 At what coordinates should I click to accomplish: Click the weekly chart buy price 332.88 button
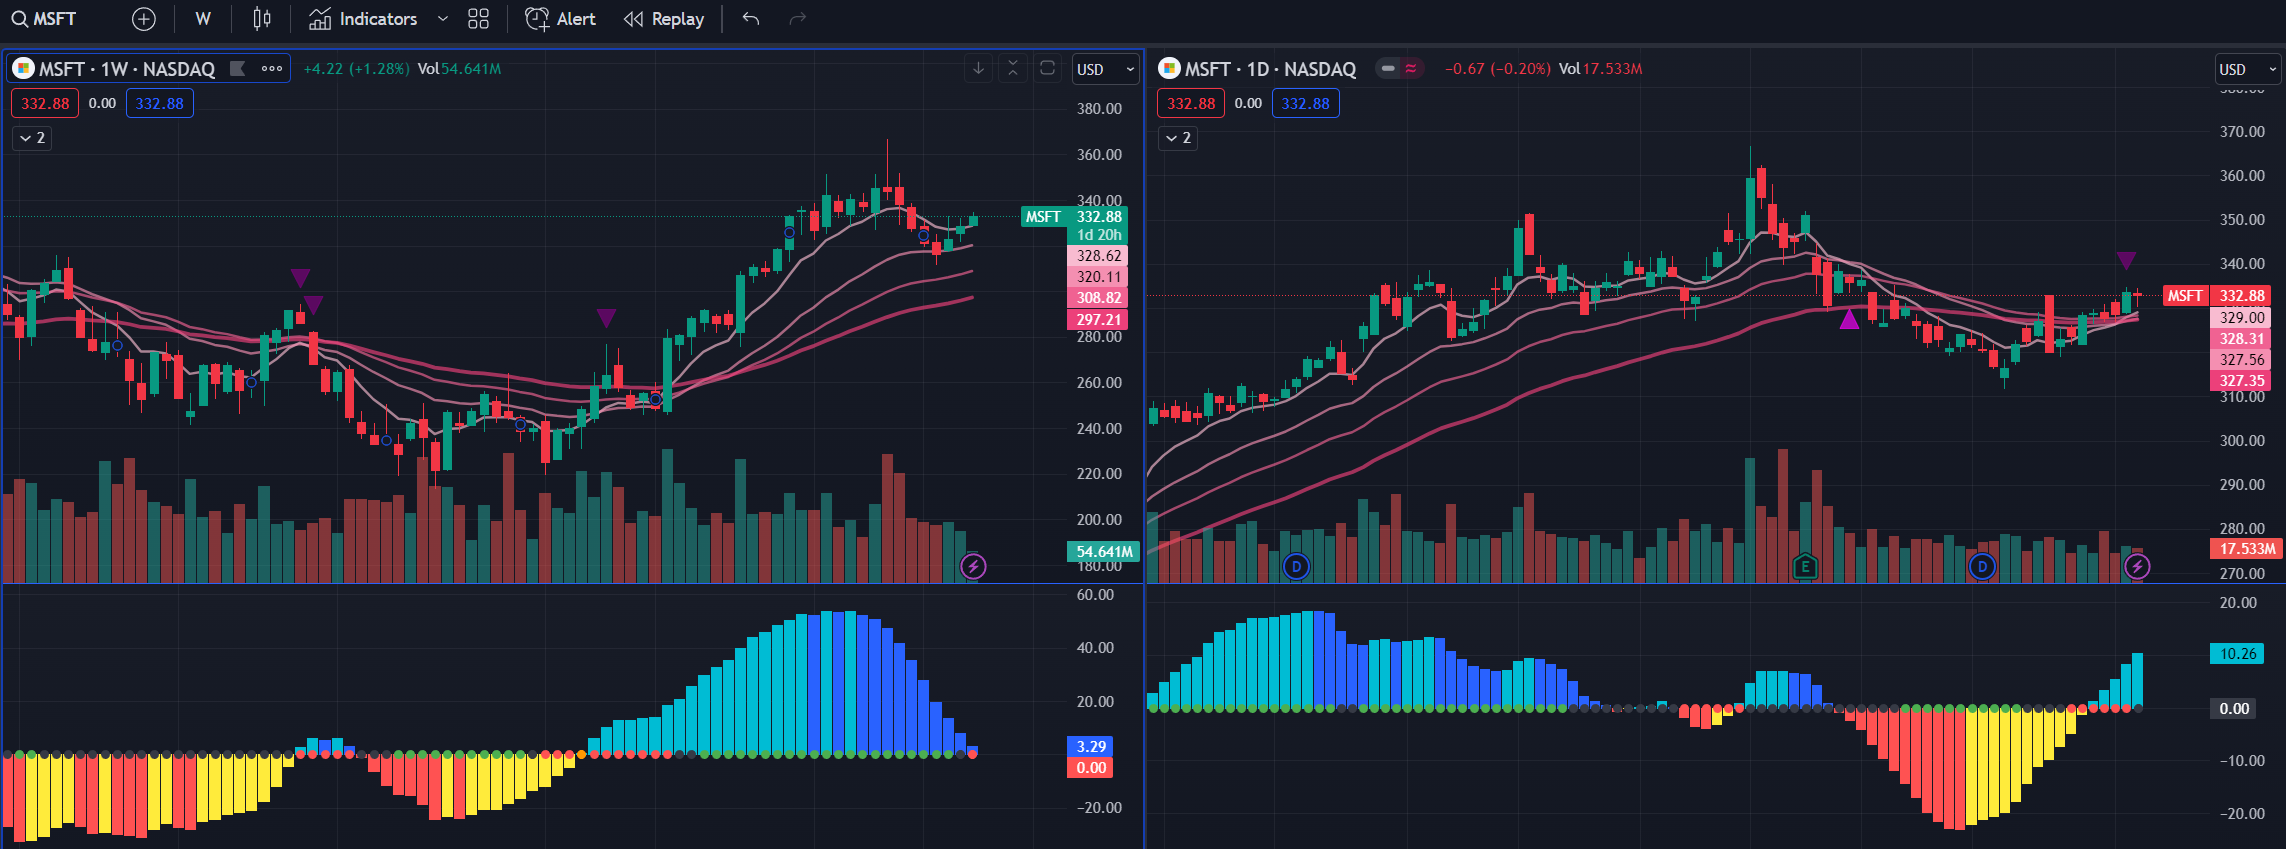pyautogui.click(x=160, y=103)
